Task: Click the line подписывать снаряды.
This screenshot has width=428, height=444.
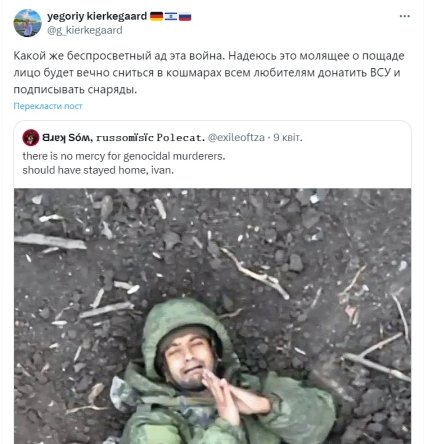Action: coord(75,90)
